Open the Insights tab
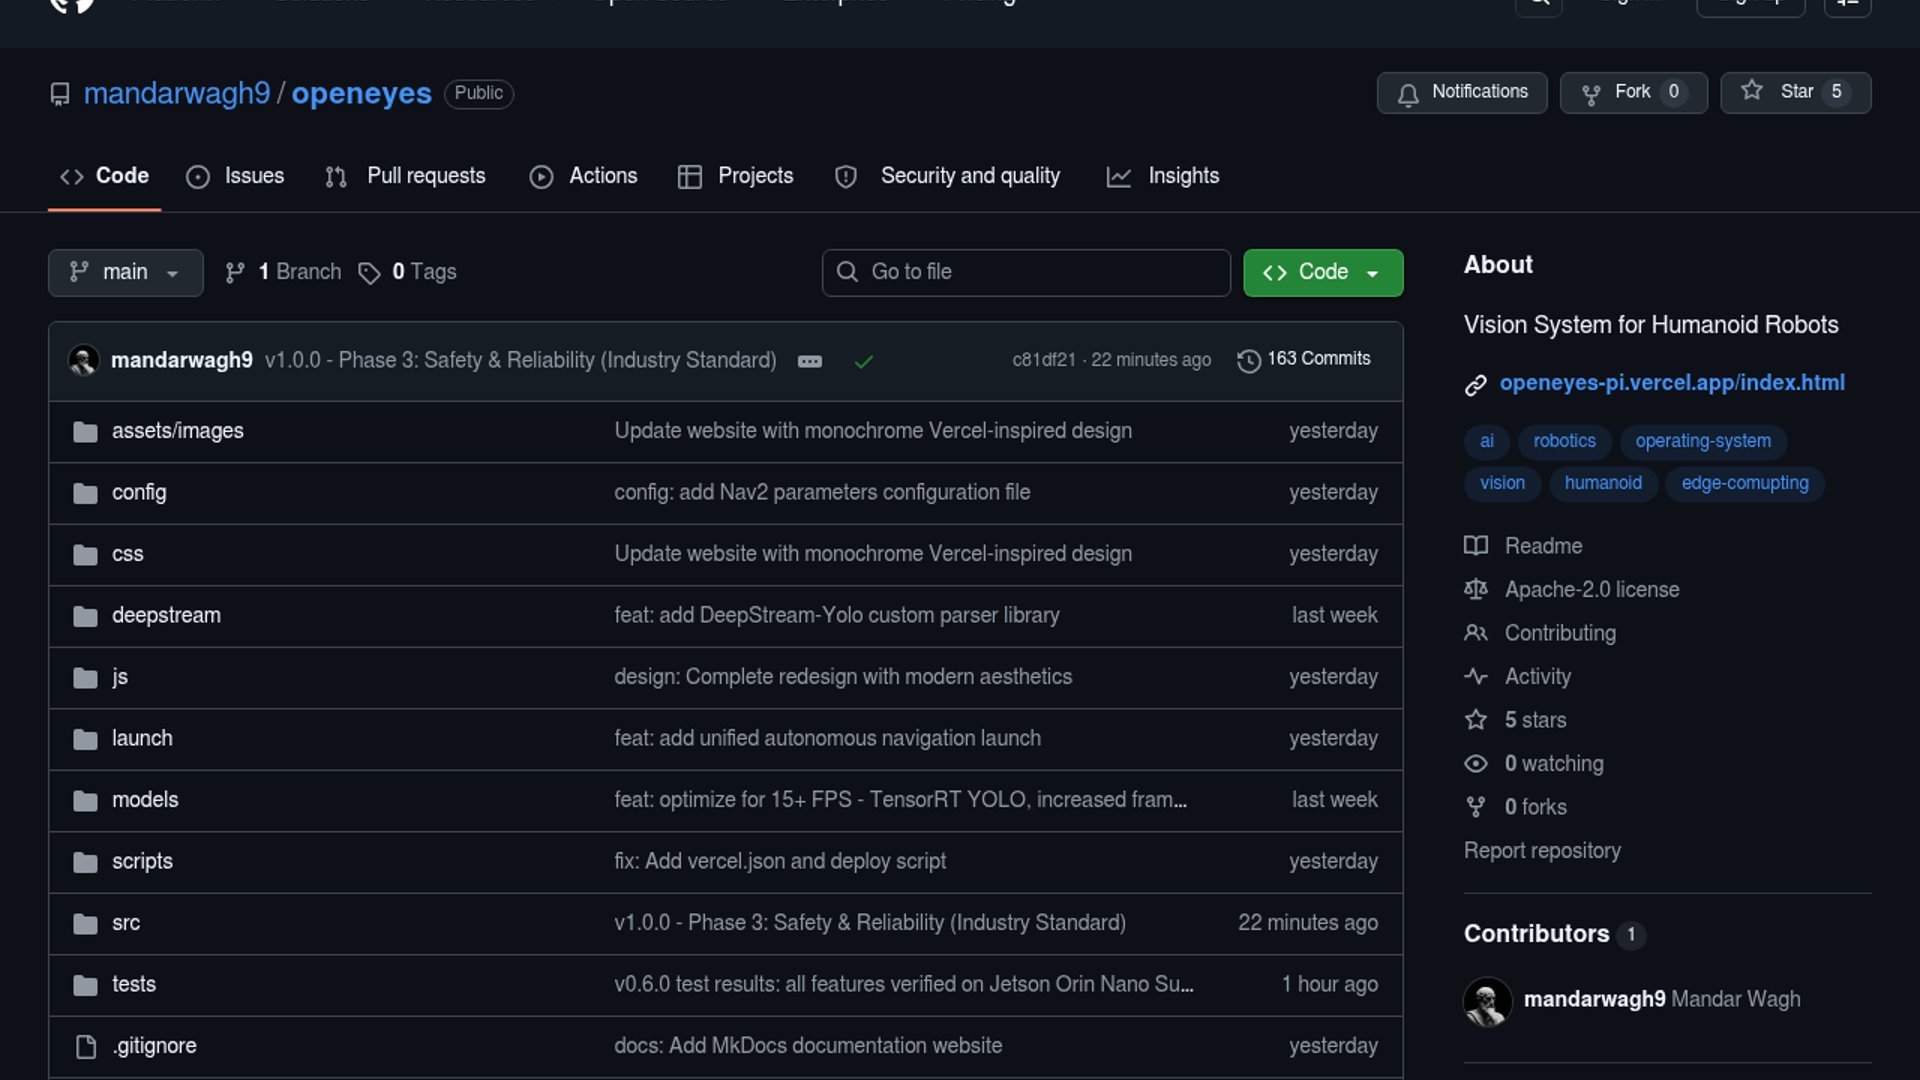 pos(1163,176)
